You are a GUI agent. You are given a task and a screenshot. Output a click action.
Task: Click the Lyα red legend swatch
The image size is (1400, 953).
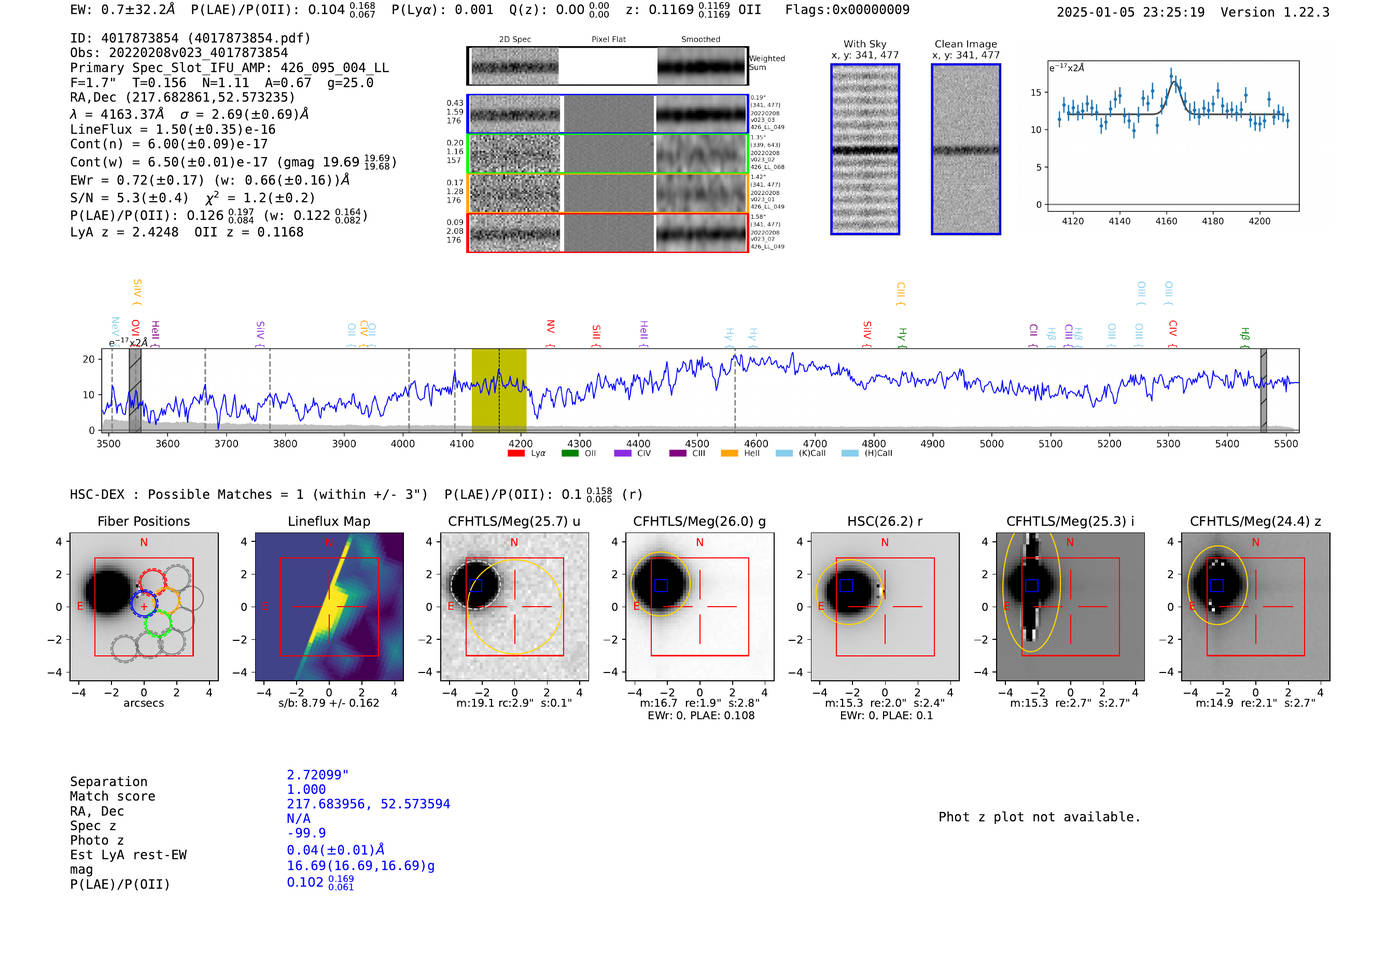point(516,453)
